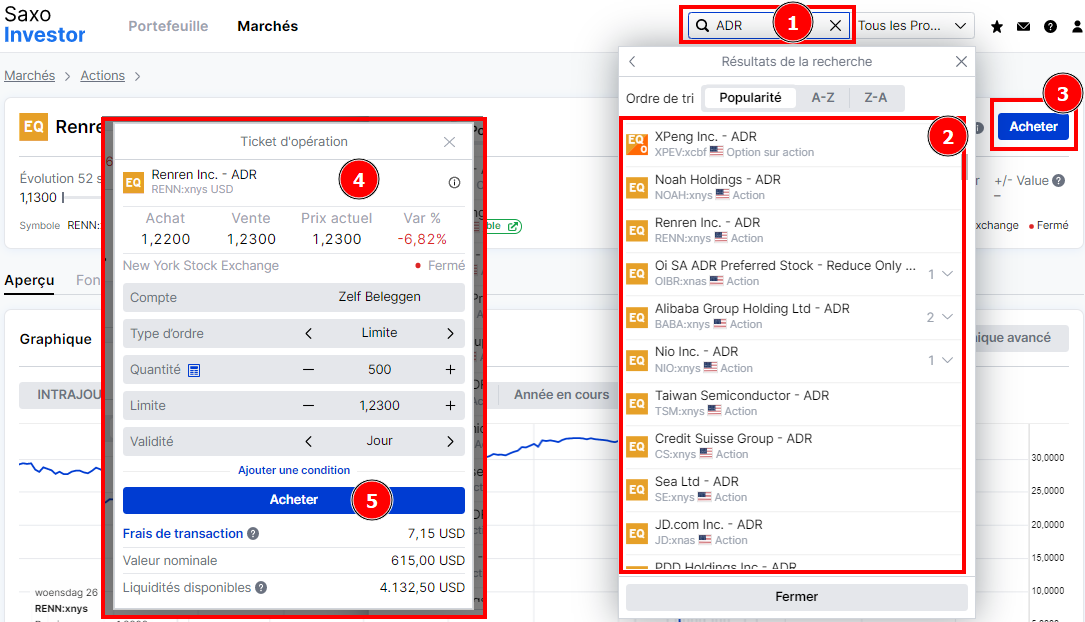Viewport: 1085px width, 622px height.
Task: Sort results by Popularité
Action: point(750,98)
